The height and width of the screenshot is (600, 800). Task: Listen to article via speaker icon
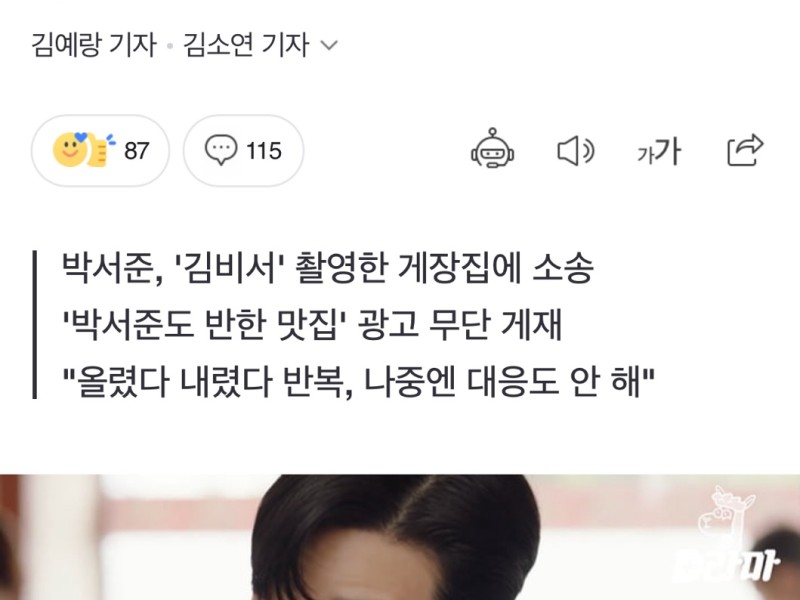coord(576,151)
